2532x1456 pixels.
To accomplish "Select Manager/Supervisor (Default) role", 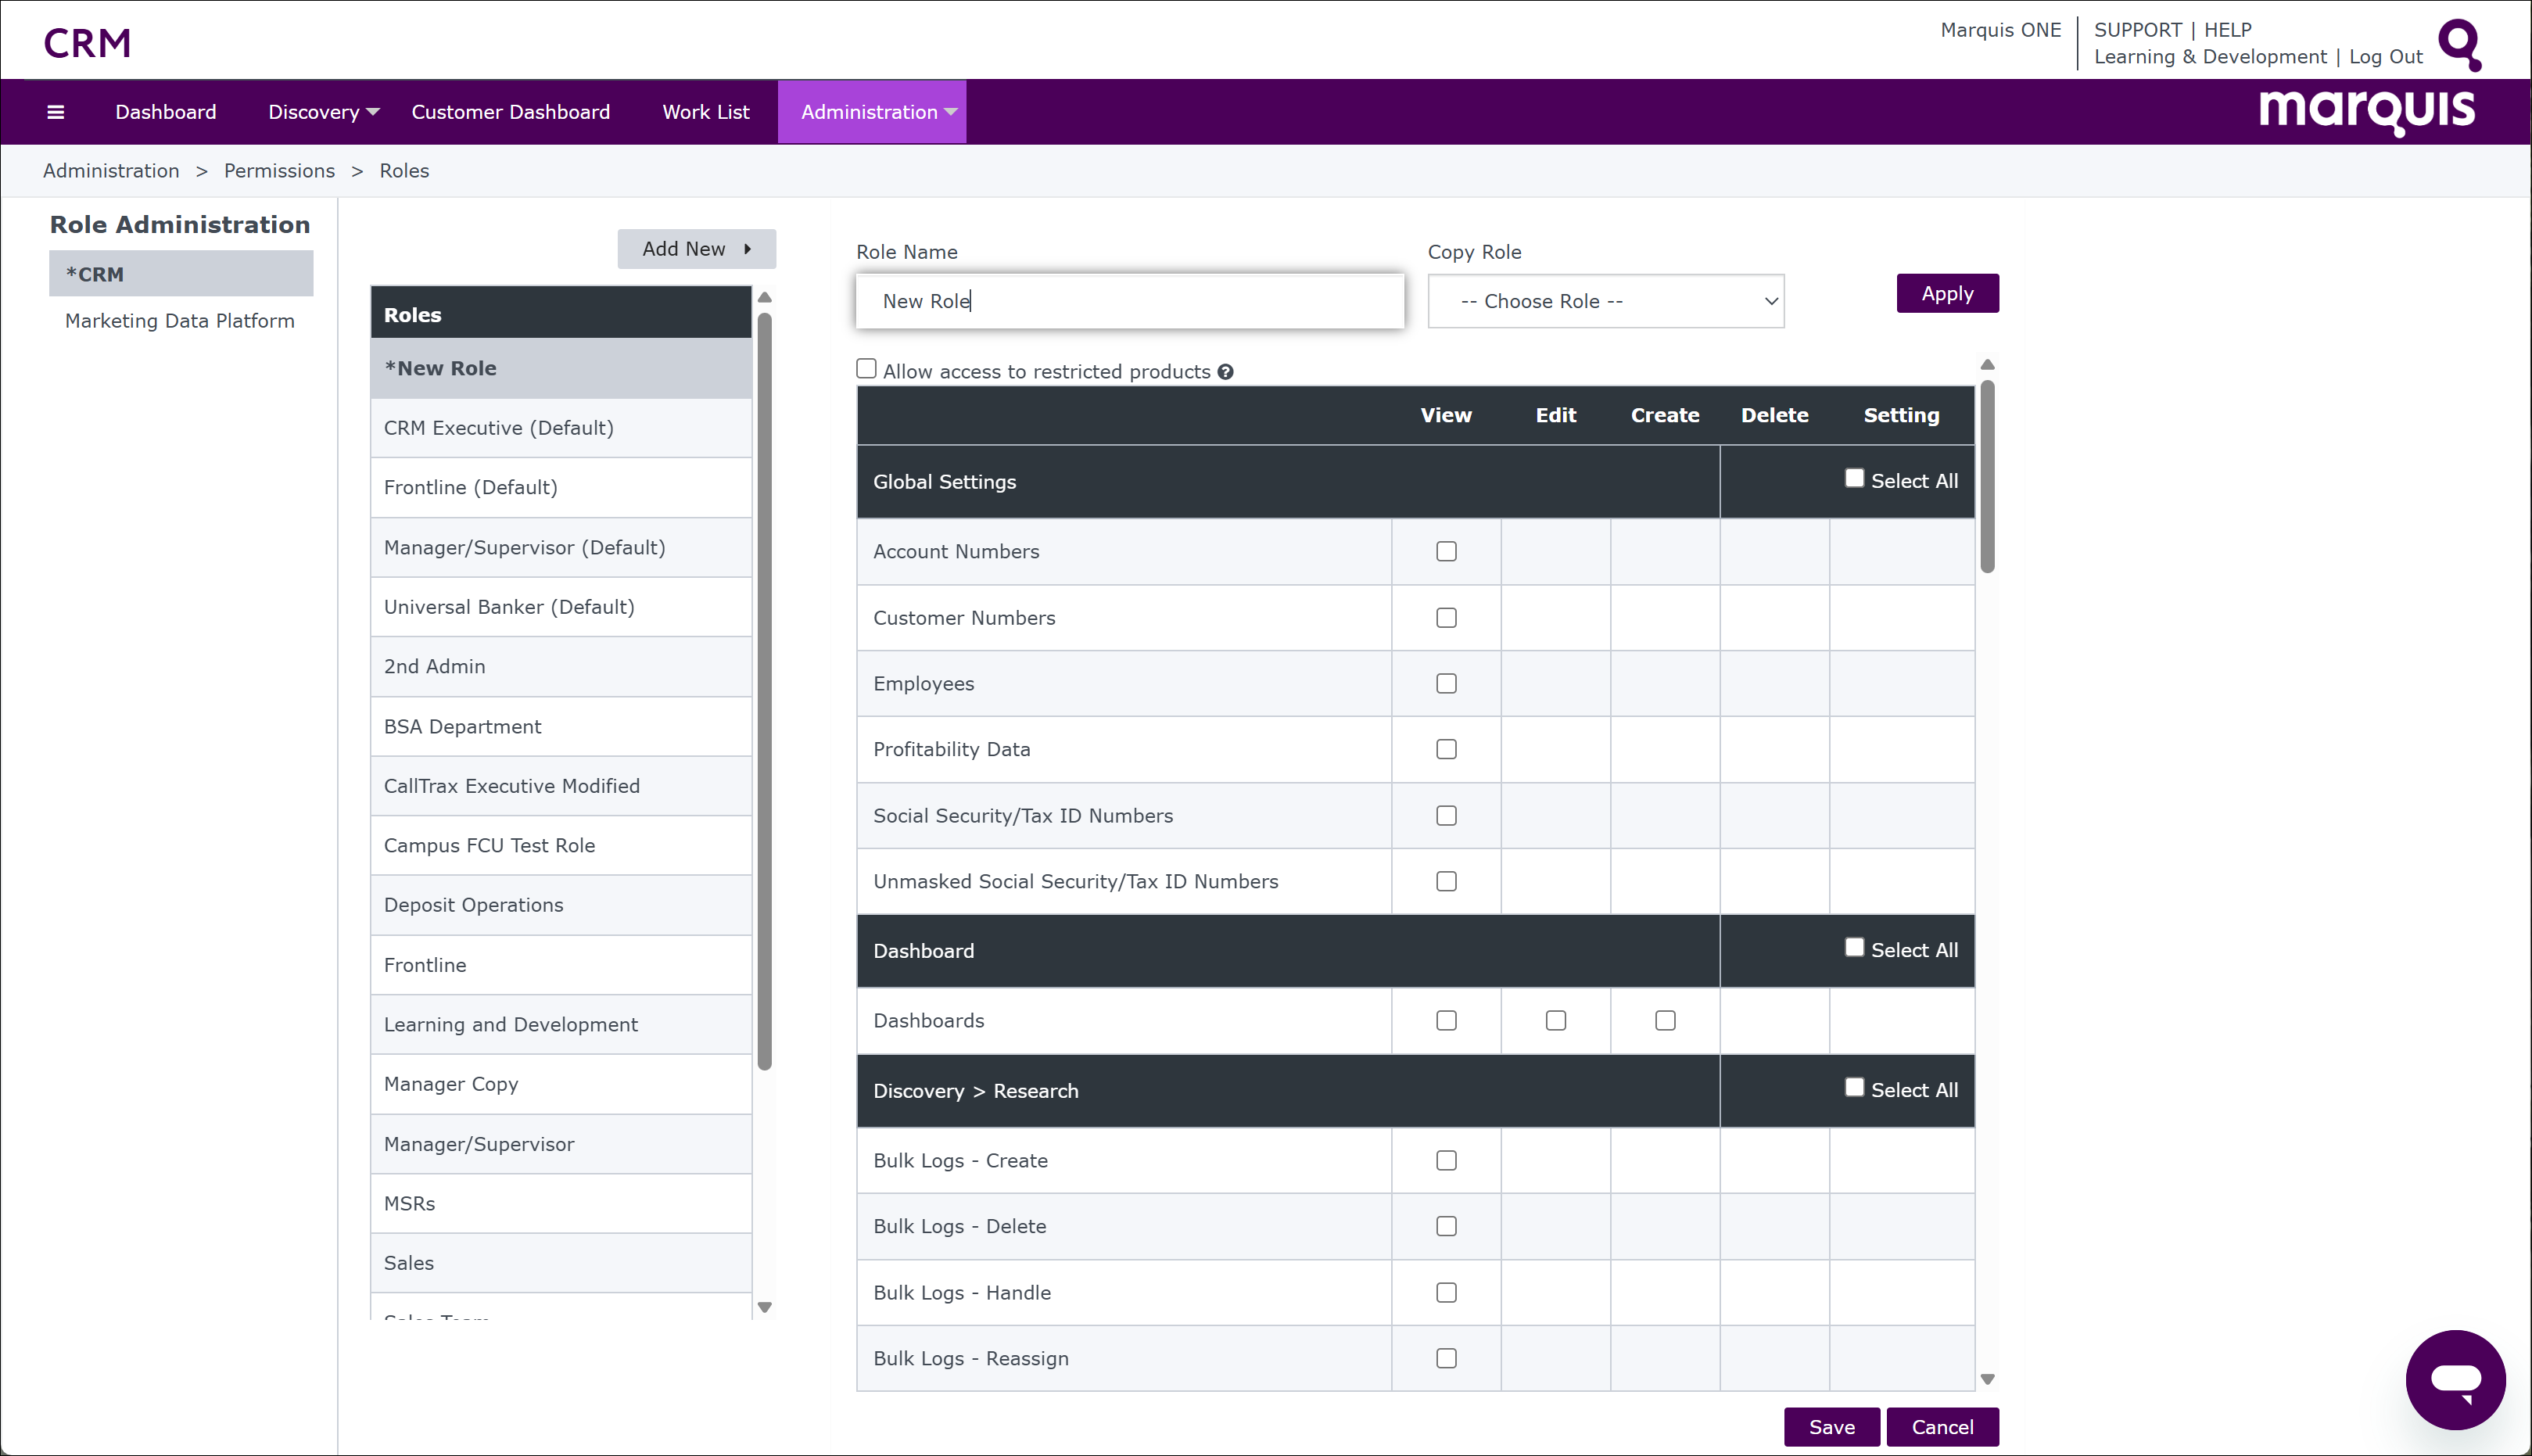I will coord(561,548).
